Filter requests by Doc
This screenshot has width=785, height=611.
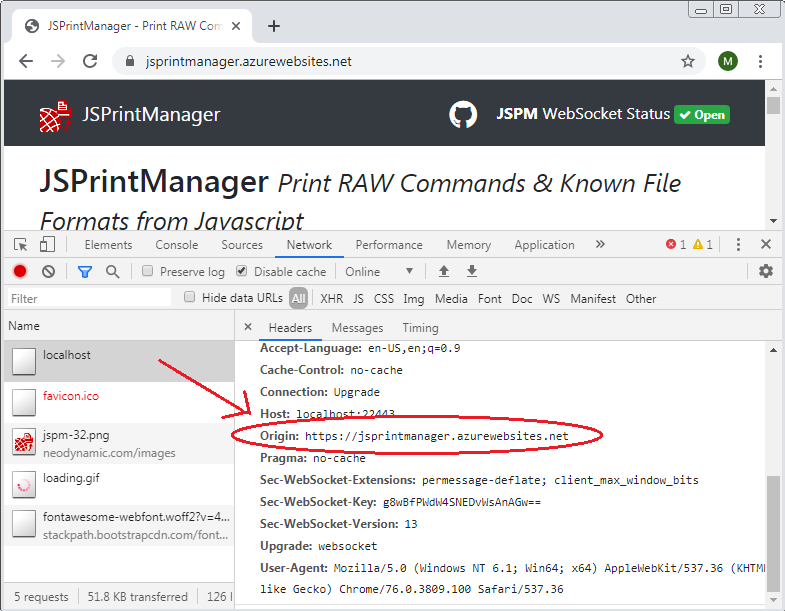[x=522, y=299]
